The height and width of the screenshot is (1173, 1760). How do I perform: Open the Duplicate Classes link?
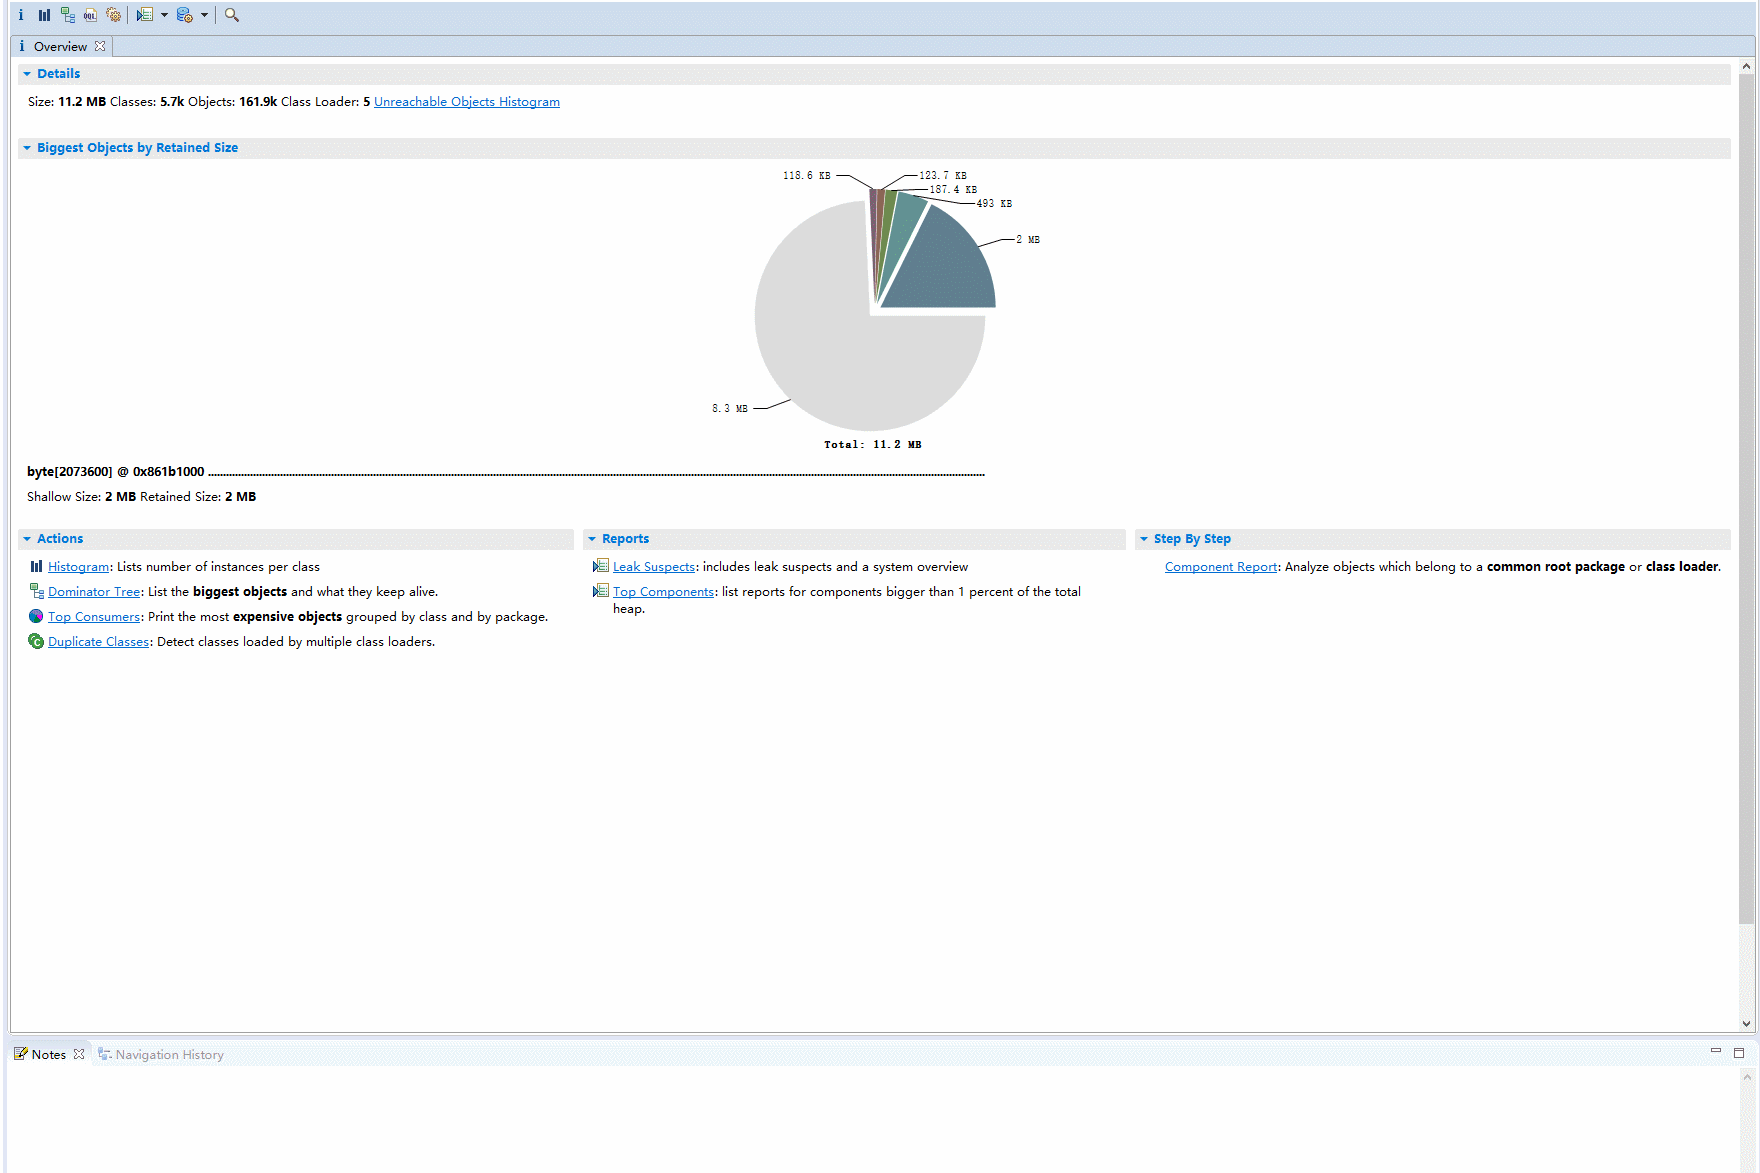99,642
